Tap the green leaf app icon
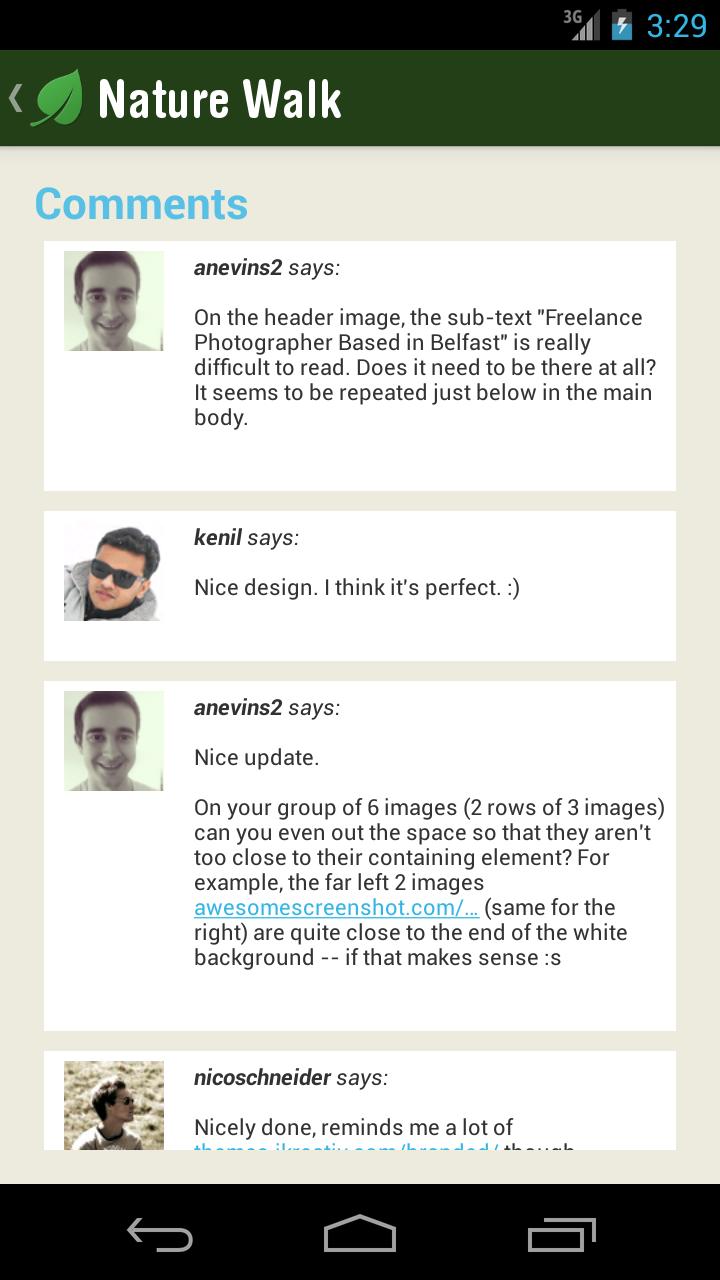The image size is (720, 1280). click(x=58, y=98)
